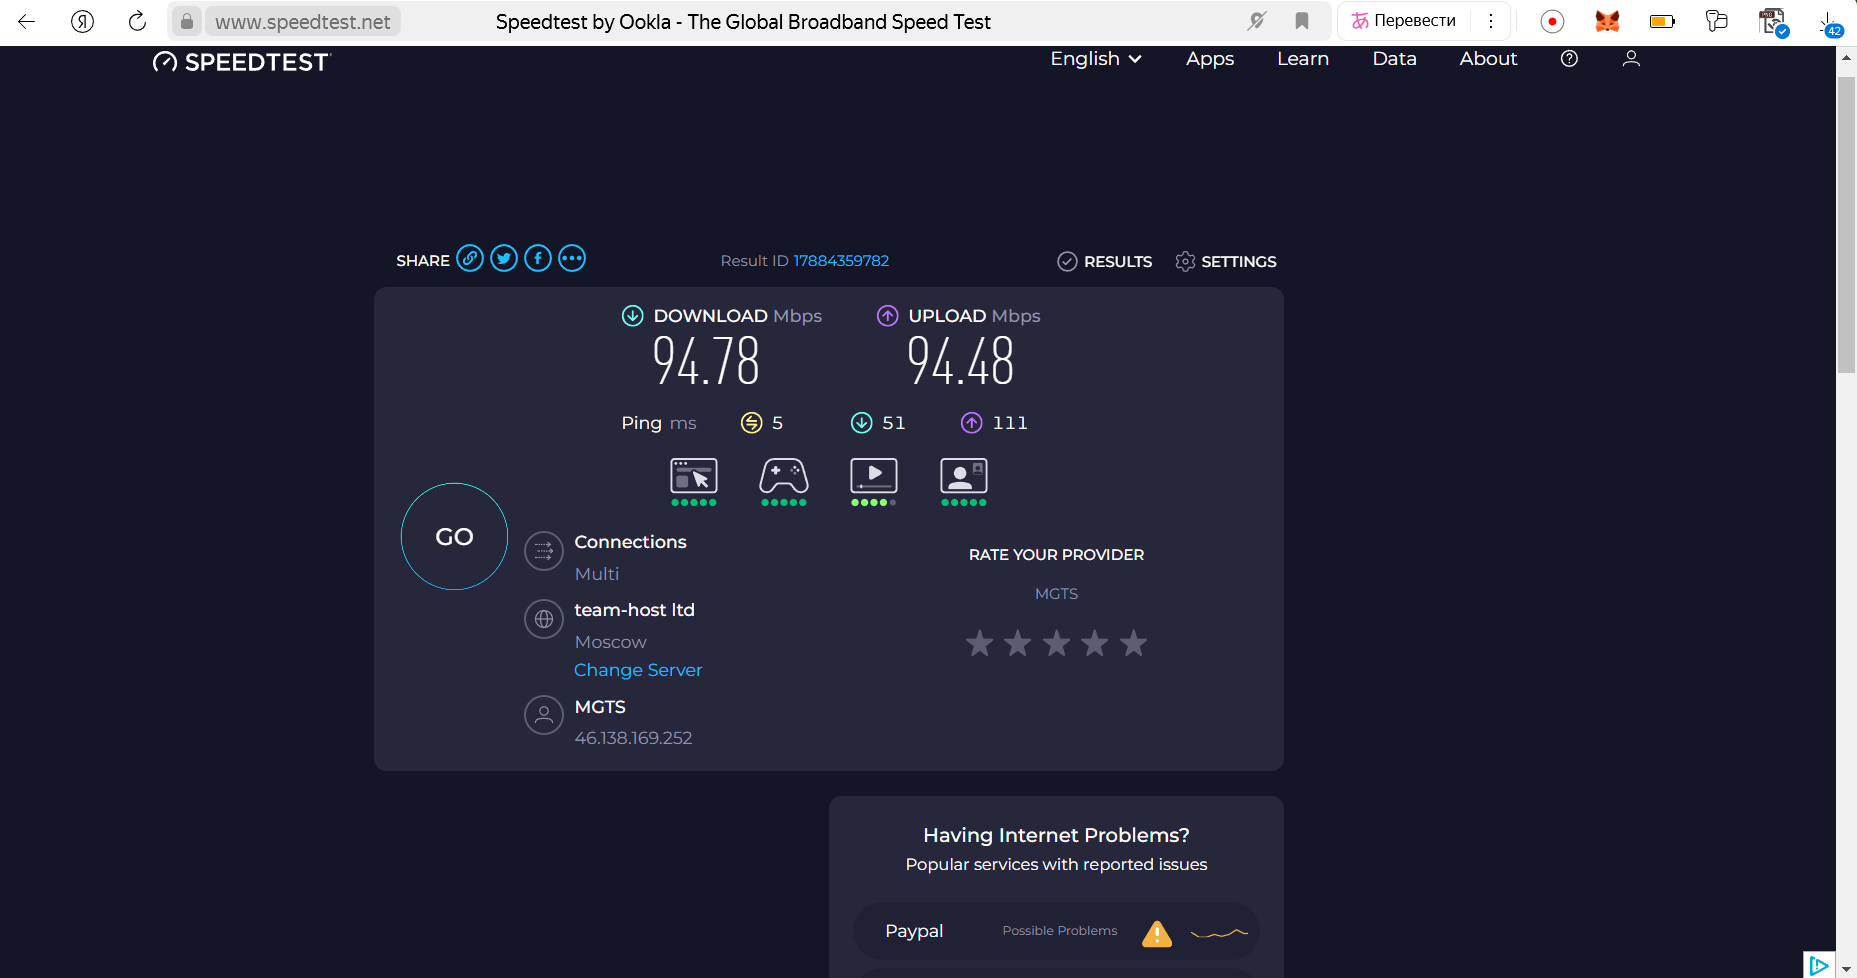Click the Paypal warning triangle icon
The height and width of the screenshot is (978, 1857).
1157,933
